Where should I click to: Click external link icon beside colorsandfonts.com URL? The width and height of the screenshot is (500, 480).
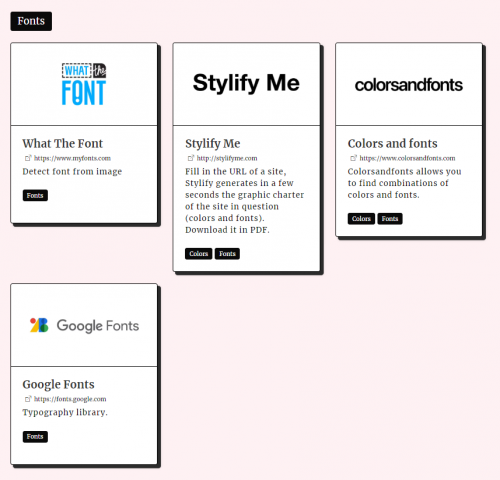[x=353, y=158]
